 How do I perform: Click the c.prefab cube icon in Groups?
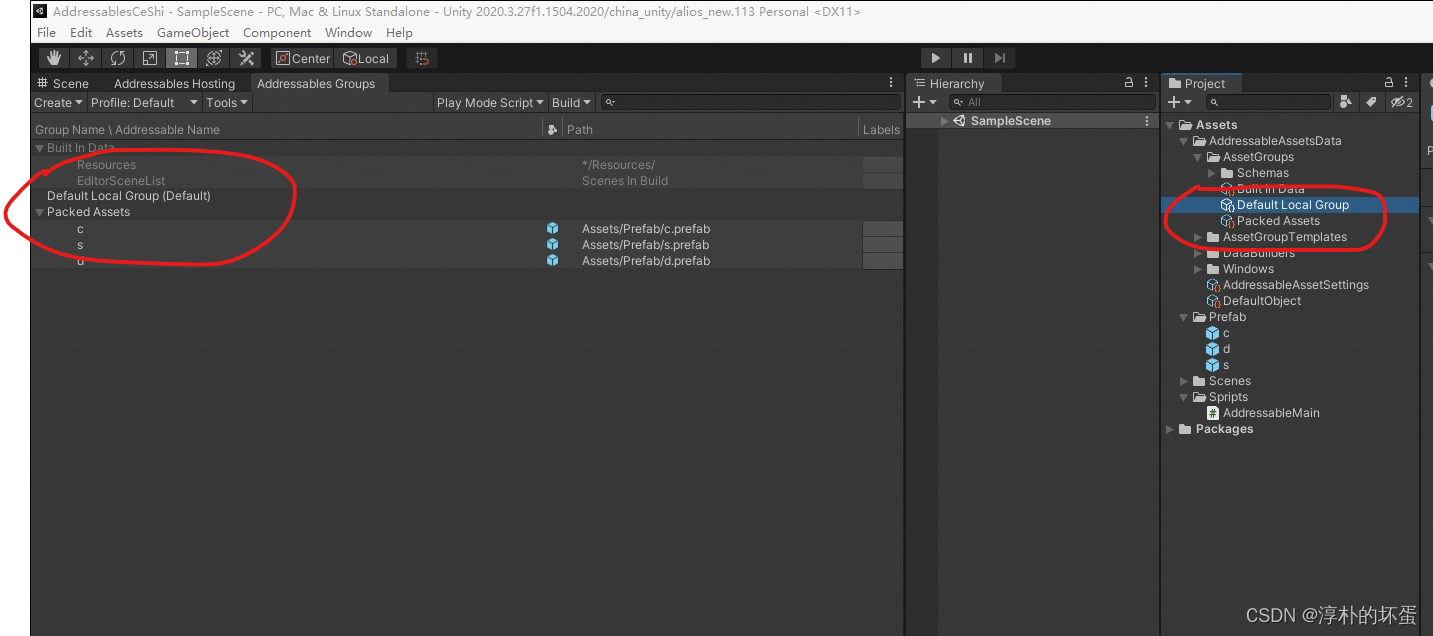point(552,228)
